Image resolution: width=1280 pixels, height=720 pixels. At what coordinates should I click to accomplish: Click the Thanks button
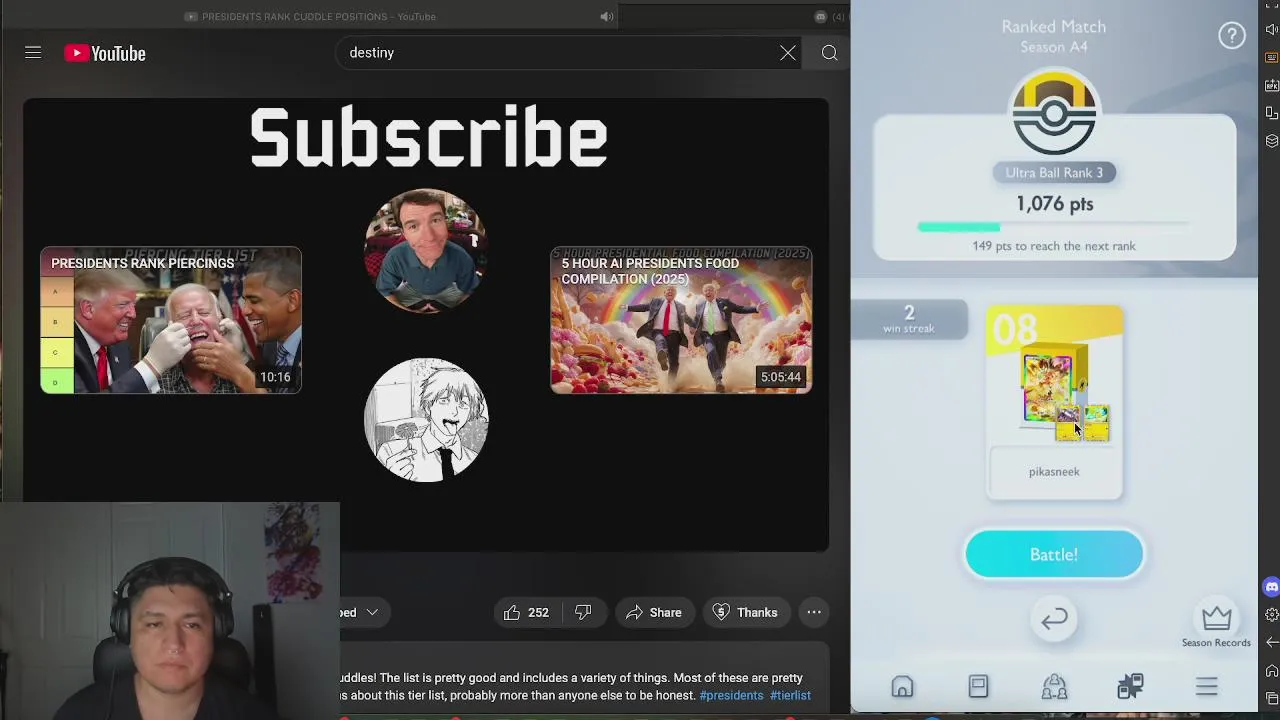coord(745,612)
